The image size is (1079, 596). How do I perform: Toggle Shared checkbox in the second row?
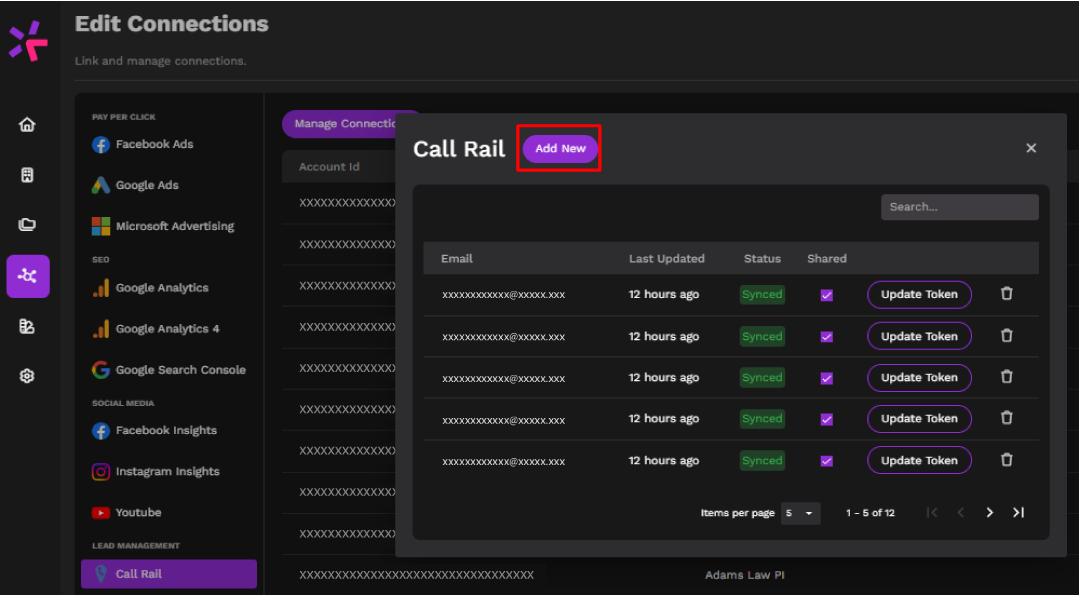[826, 337]
